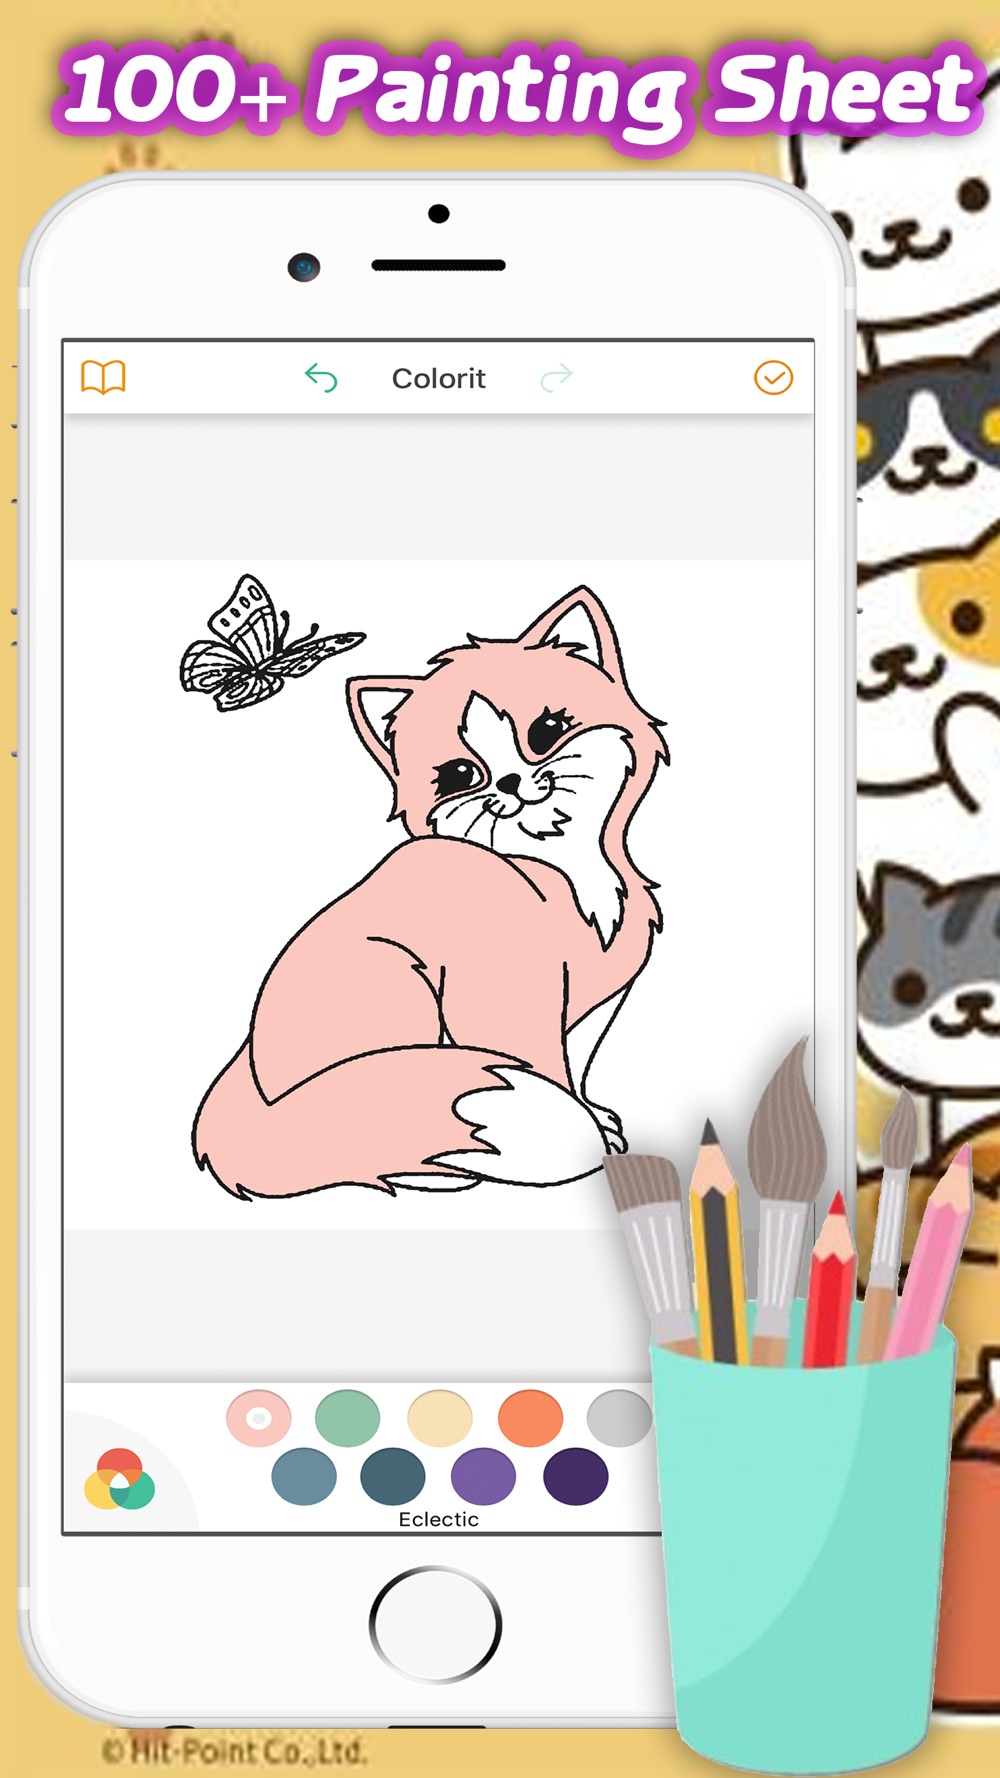Select the dark violet color swatch
The width and height of the screenshot is (1000, 1778).
(x=576, y=1476)
